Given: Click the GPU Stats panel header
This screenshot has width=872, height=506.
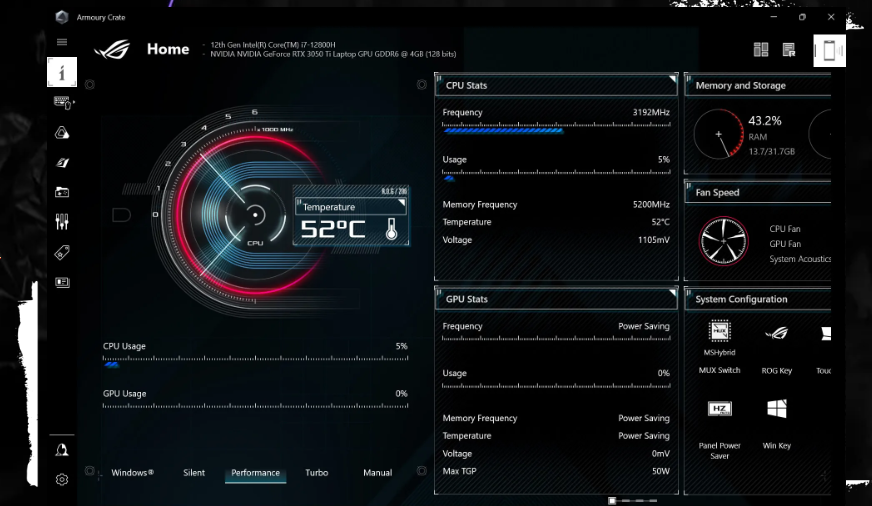Looking at the screenshot, I should tap(556, 299).
